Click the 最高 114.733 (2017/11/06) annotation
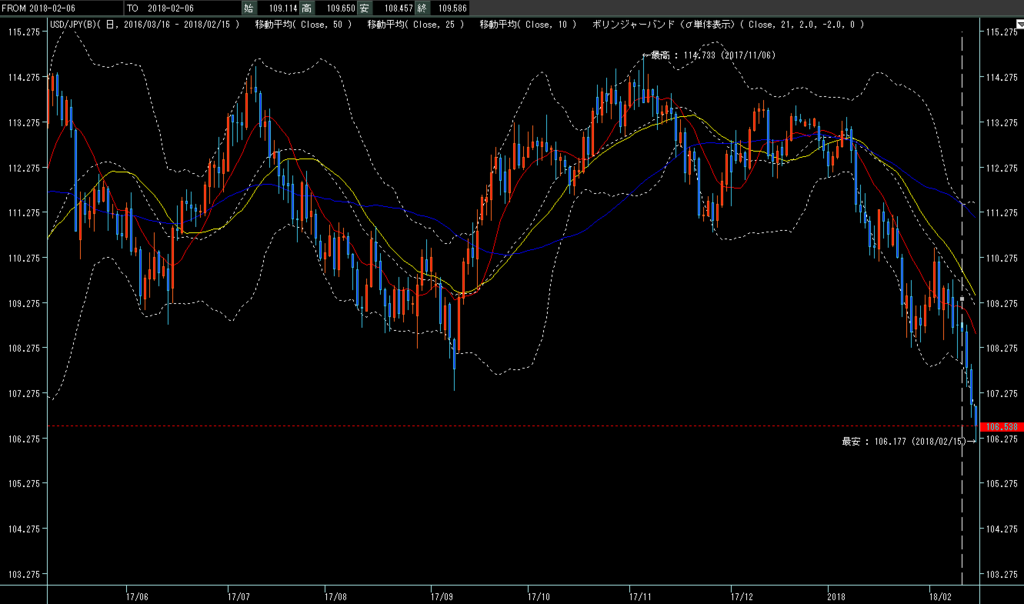Viewport: 1024px width, 604px height. pos(709,56)
